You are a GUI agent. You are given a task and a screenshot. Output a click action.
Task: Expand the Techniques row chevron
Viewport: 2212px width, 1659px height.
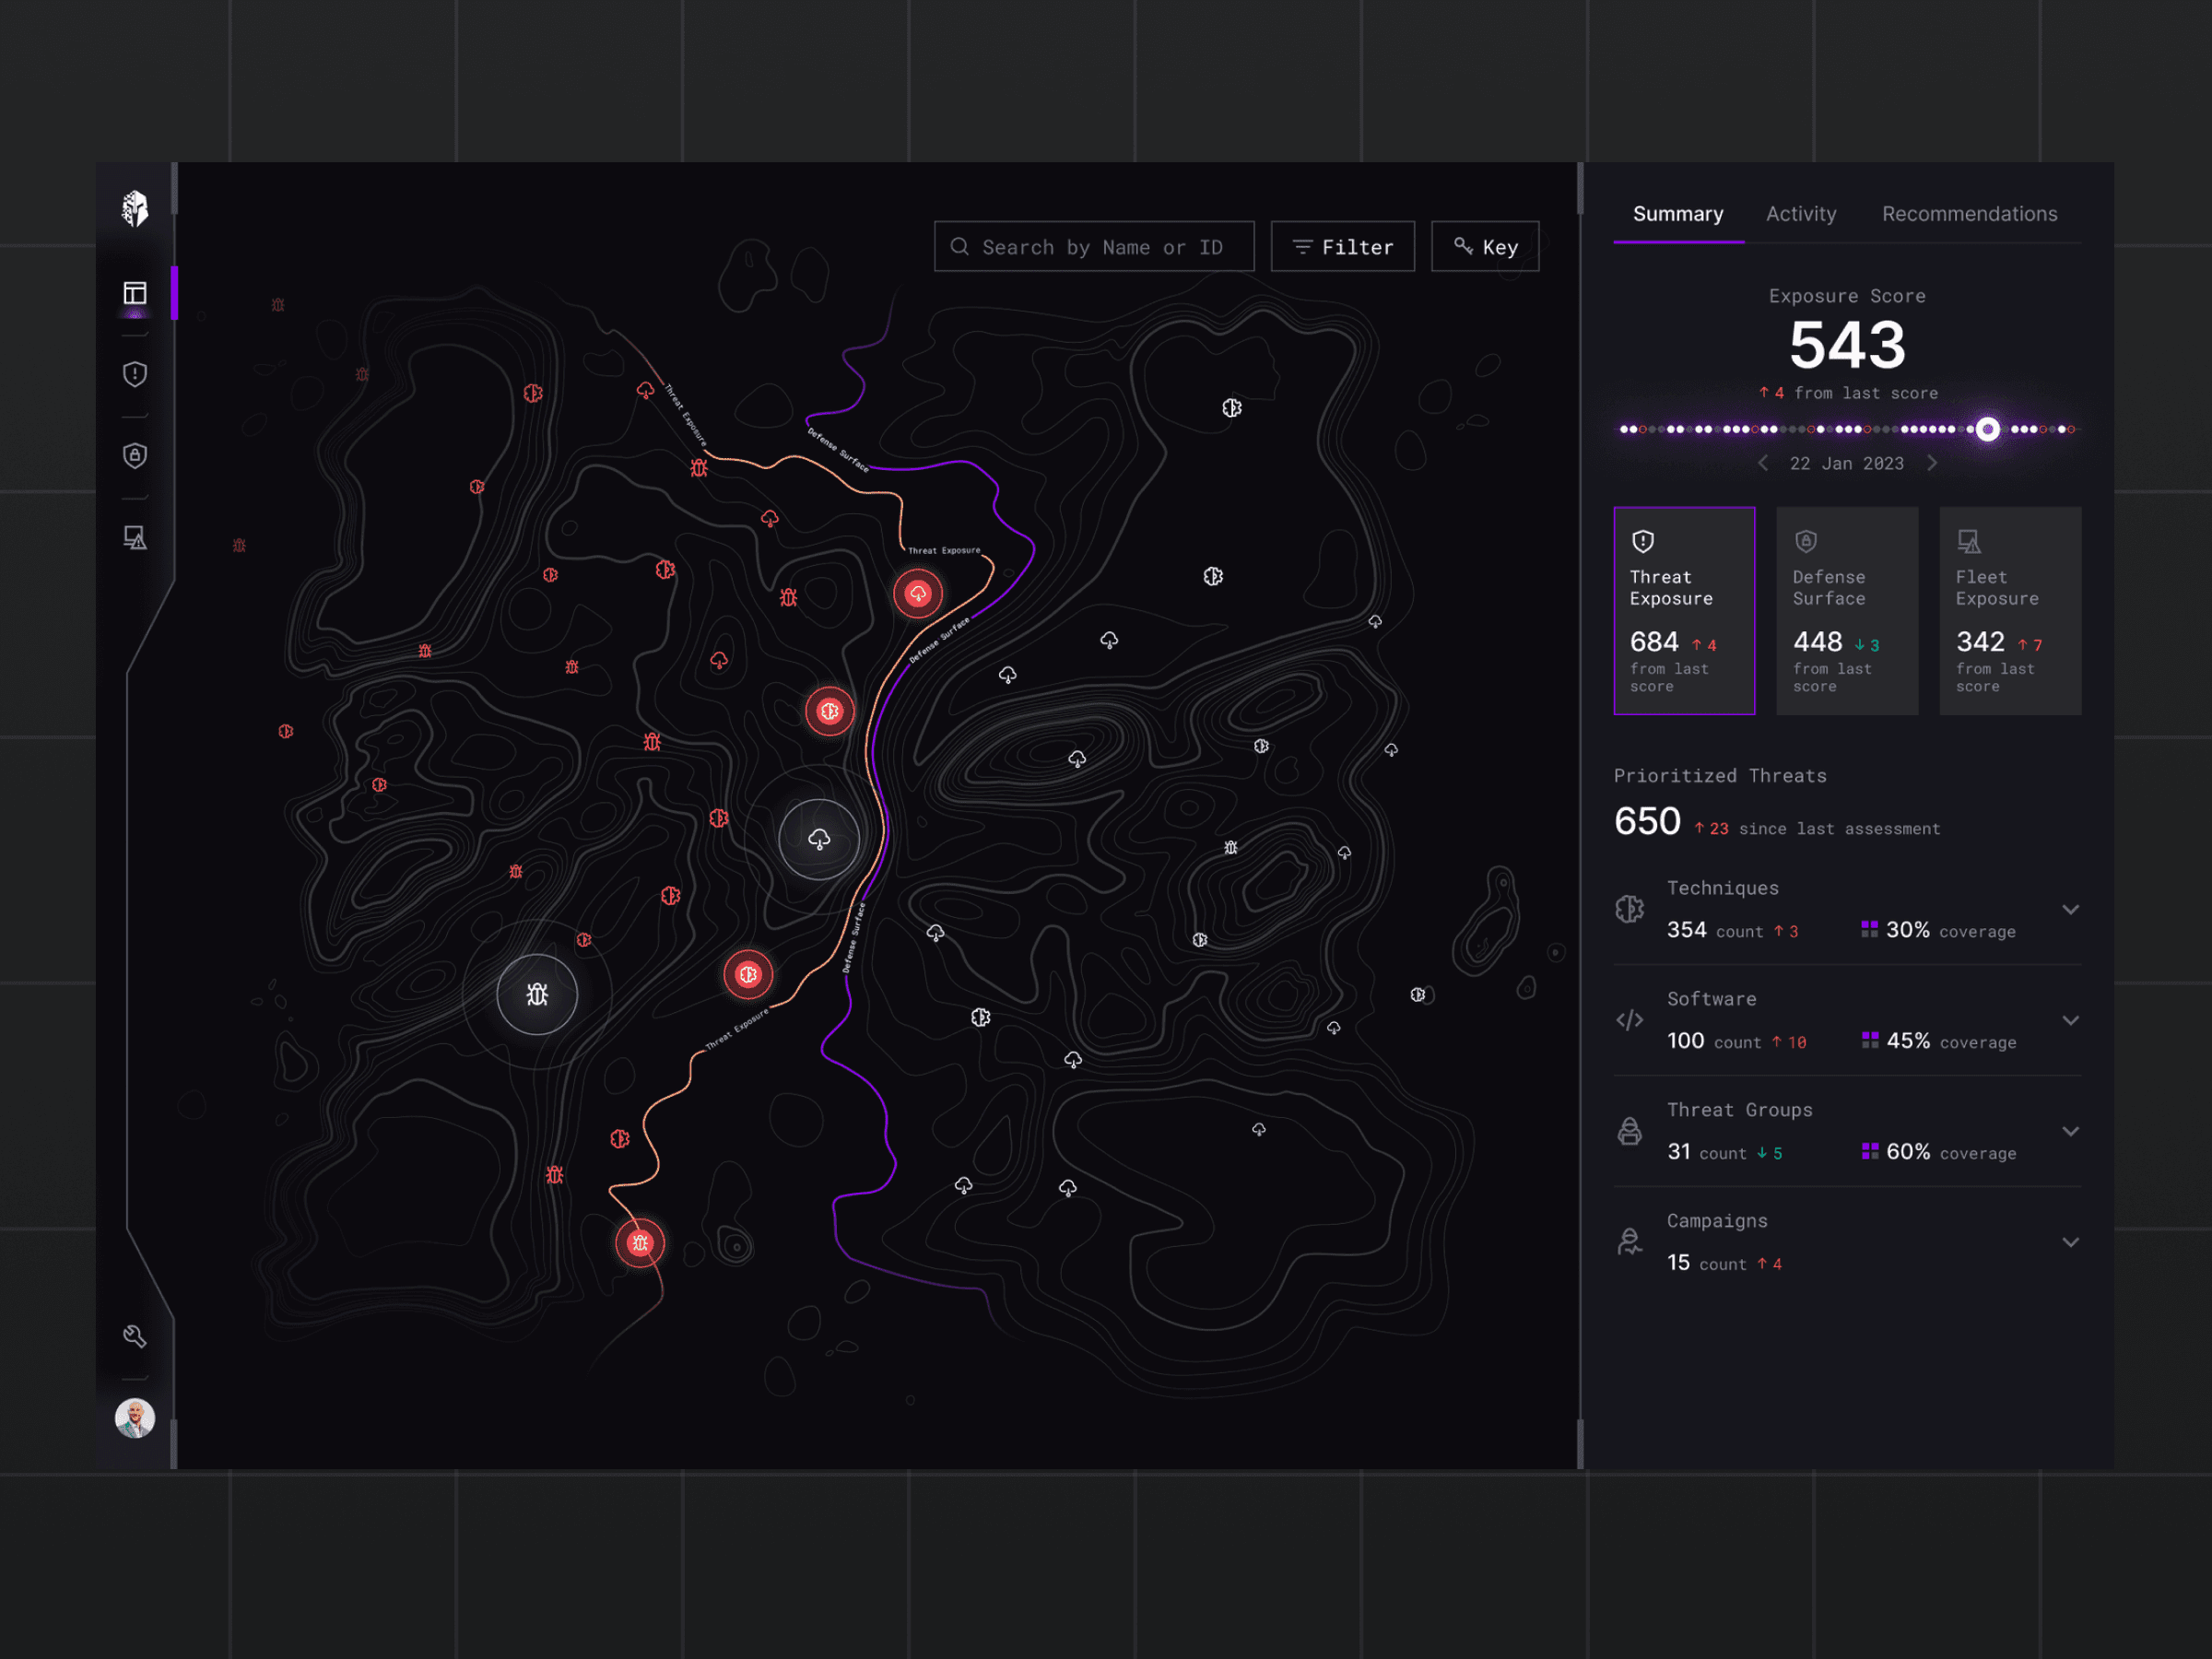click(2070, 909)
